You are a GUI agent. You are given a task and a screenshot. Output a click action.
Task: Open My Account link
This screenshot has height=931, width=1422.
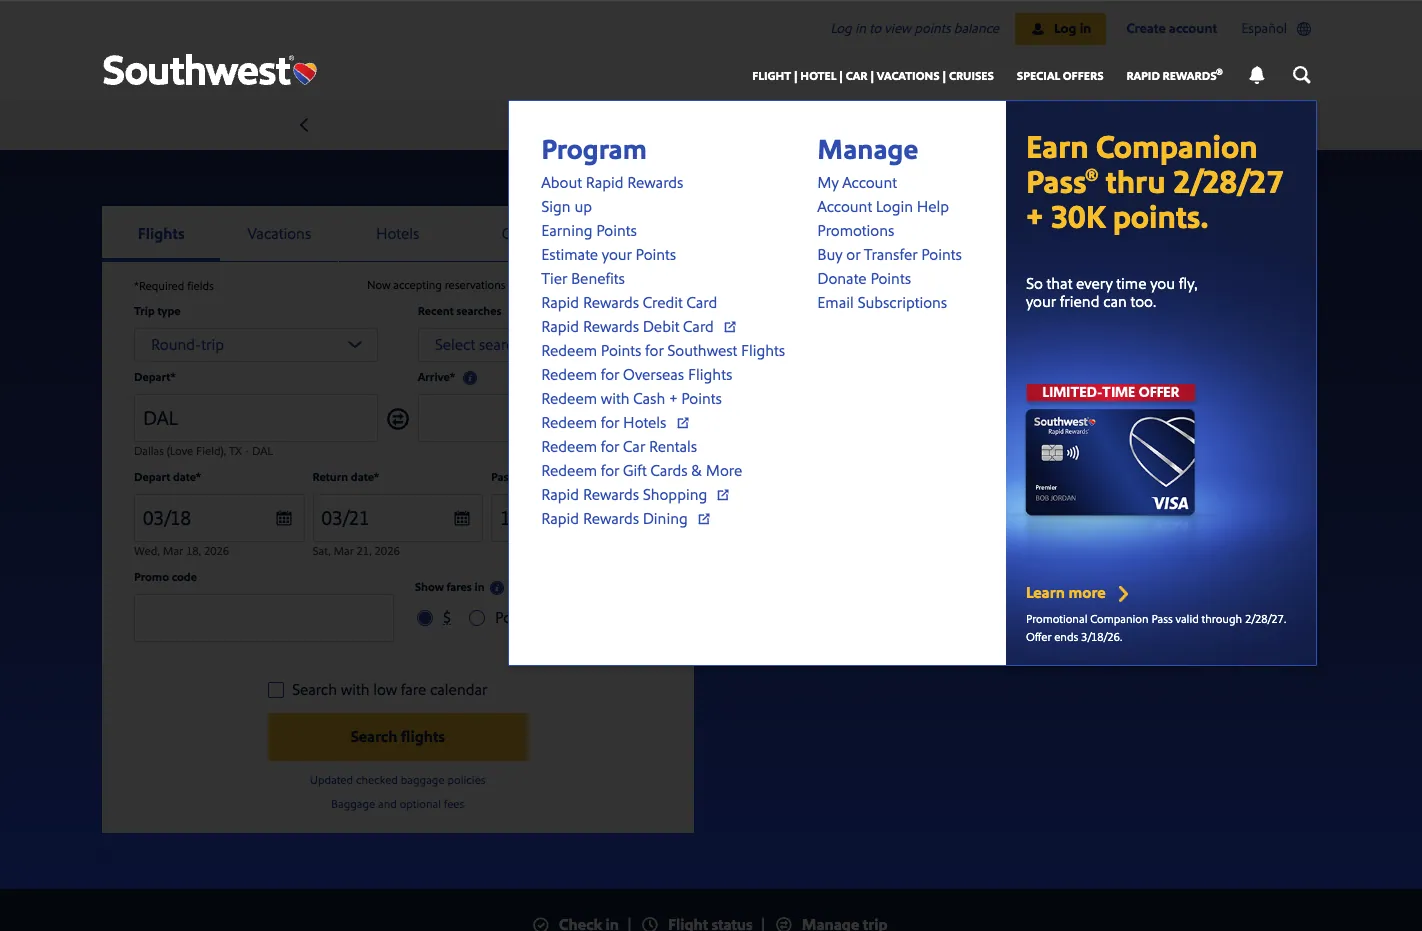pyautogui.click(x=857, y=183)
